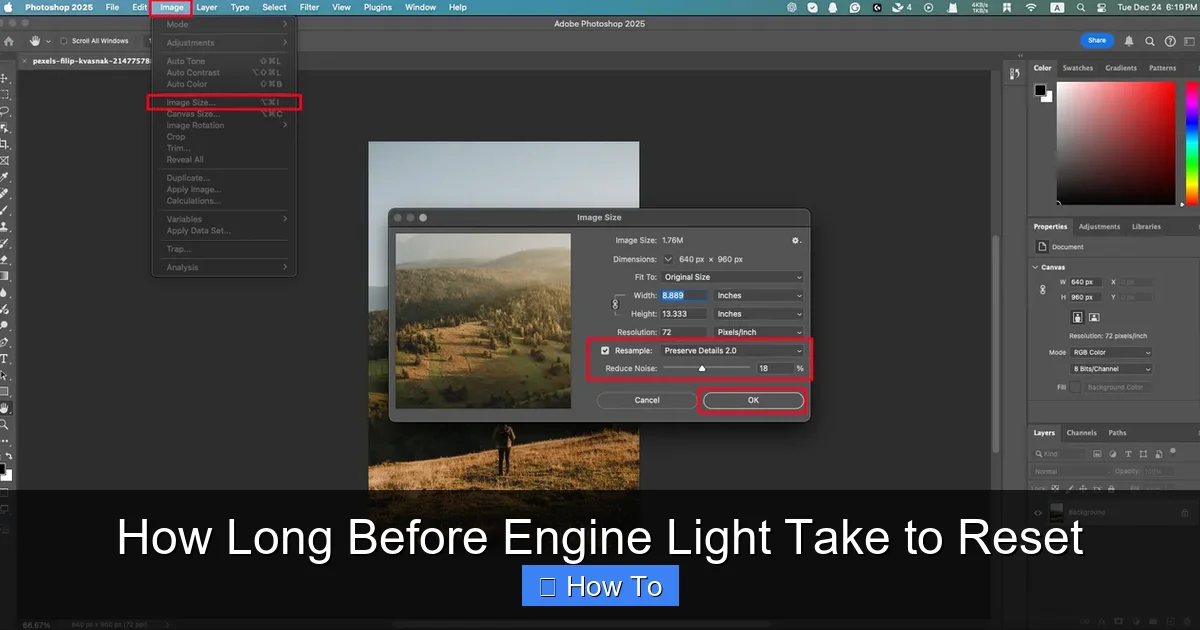Select the Hand tool in toolbar
Image resolution: width=1200 pixels, height=630 pixels.
4,408
